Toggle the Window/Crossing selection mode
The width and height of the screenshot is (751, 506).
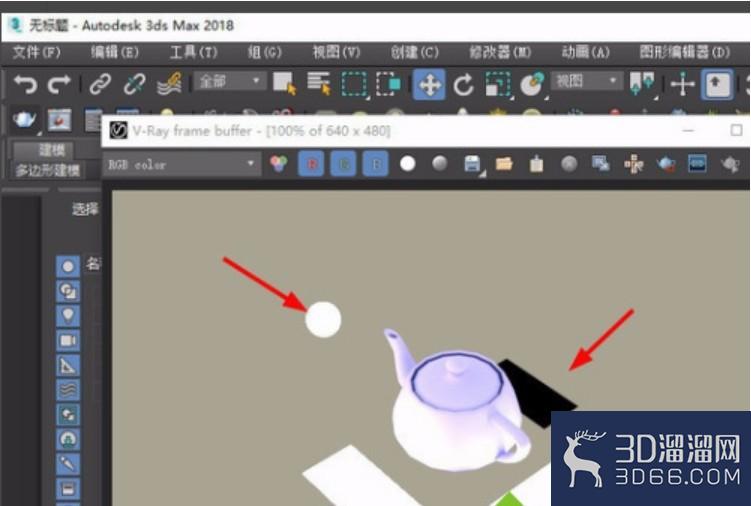pos(388,84)
